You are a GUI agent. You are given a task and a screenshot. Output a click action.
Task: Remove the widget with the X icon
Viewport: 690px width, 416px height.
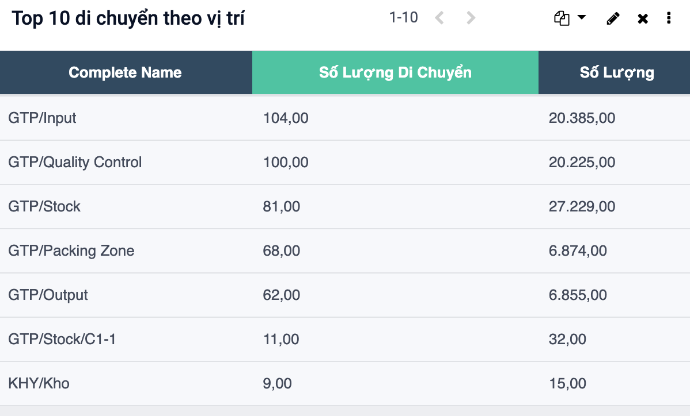643,19
